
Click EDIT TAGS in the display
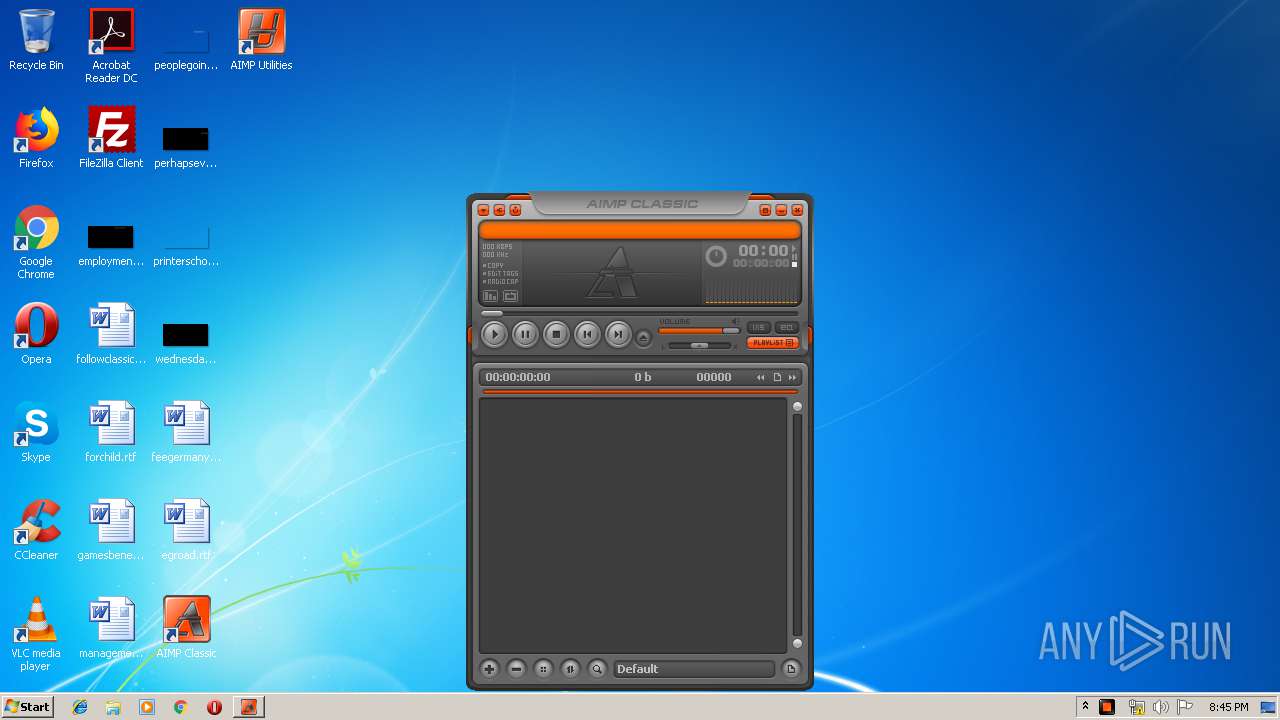click(500, 274)
